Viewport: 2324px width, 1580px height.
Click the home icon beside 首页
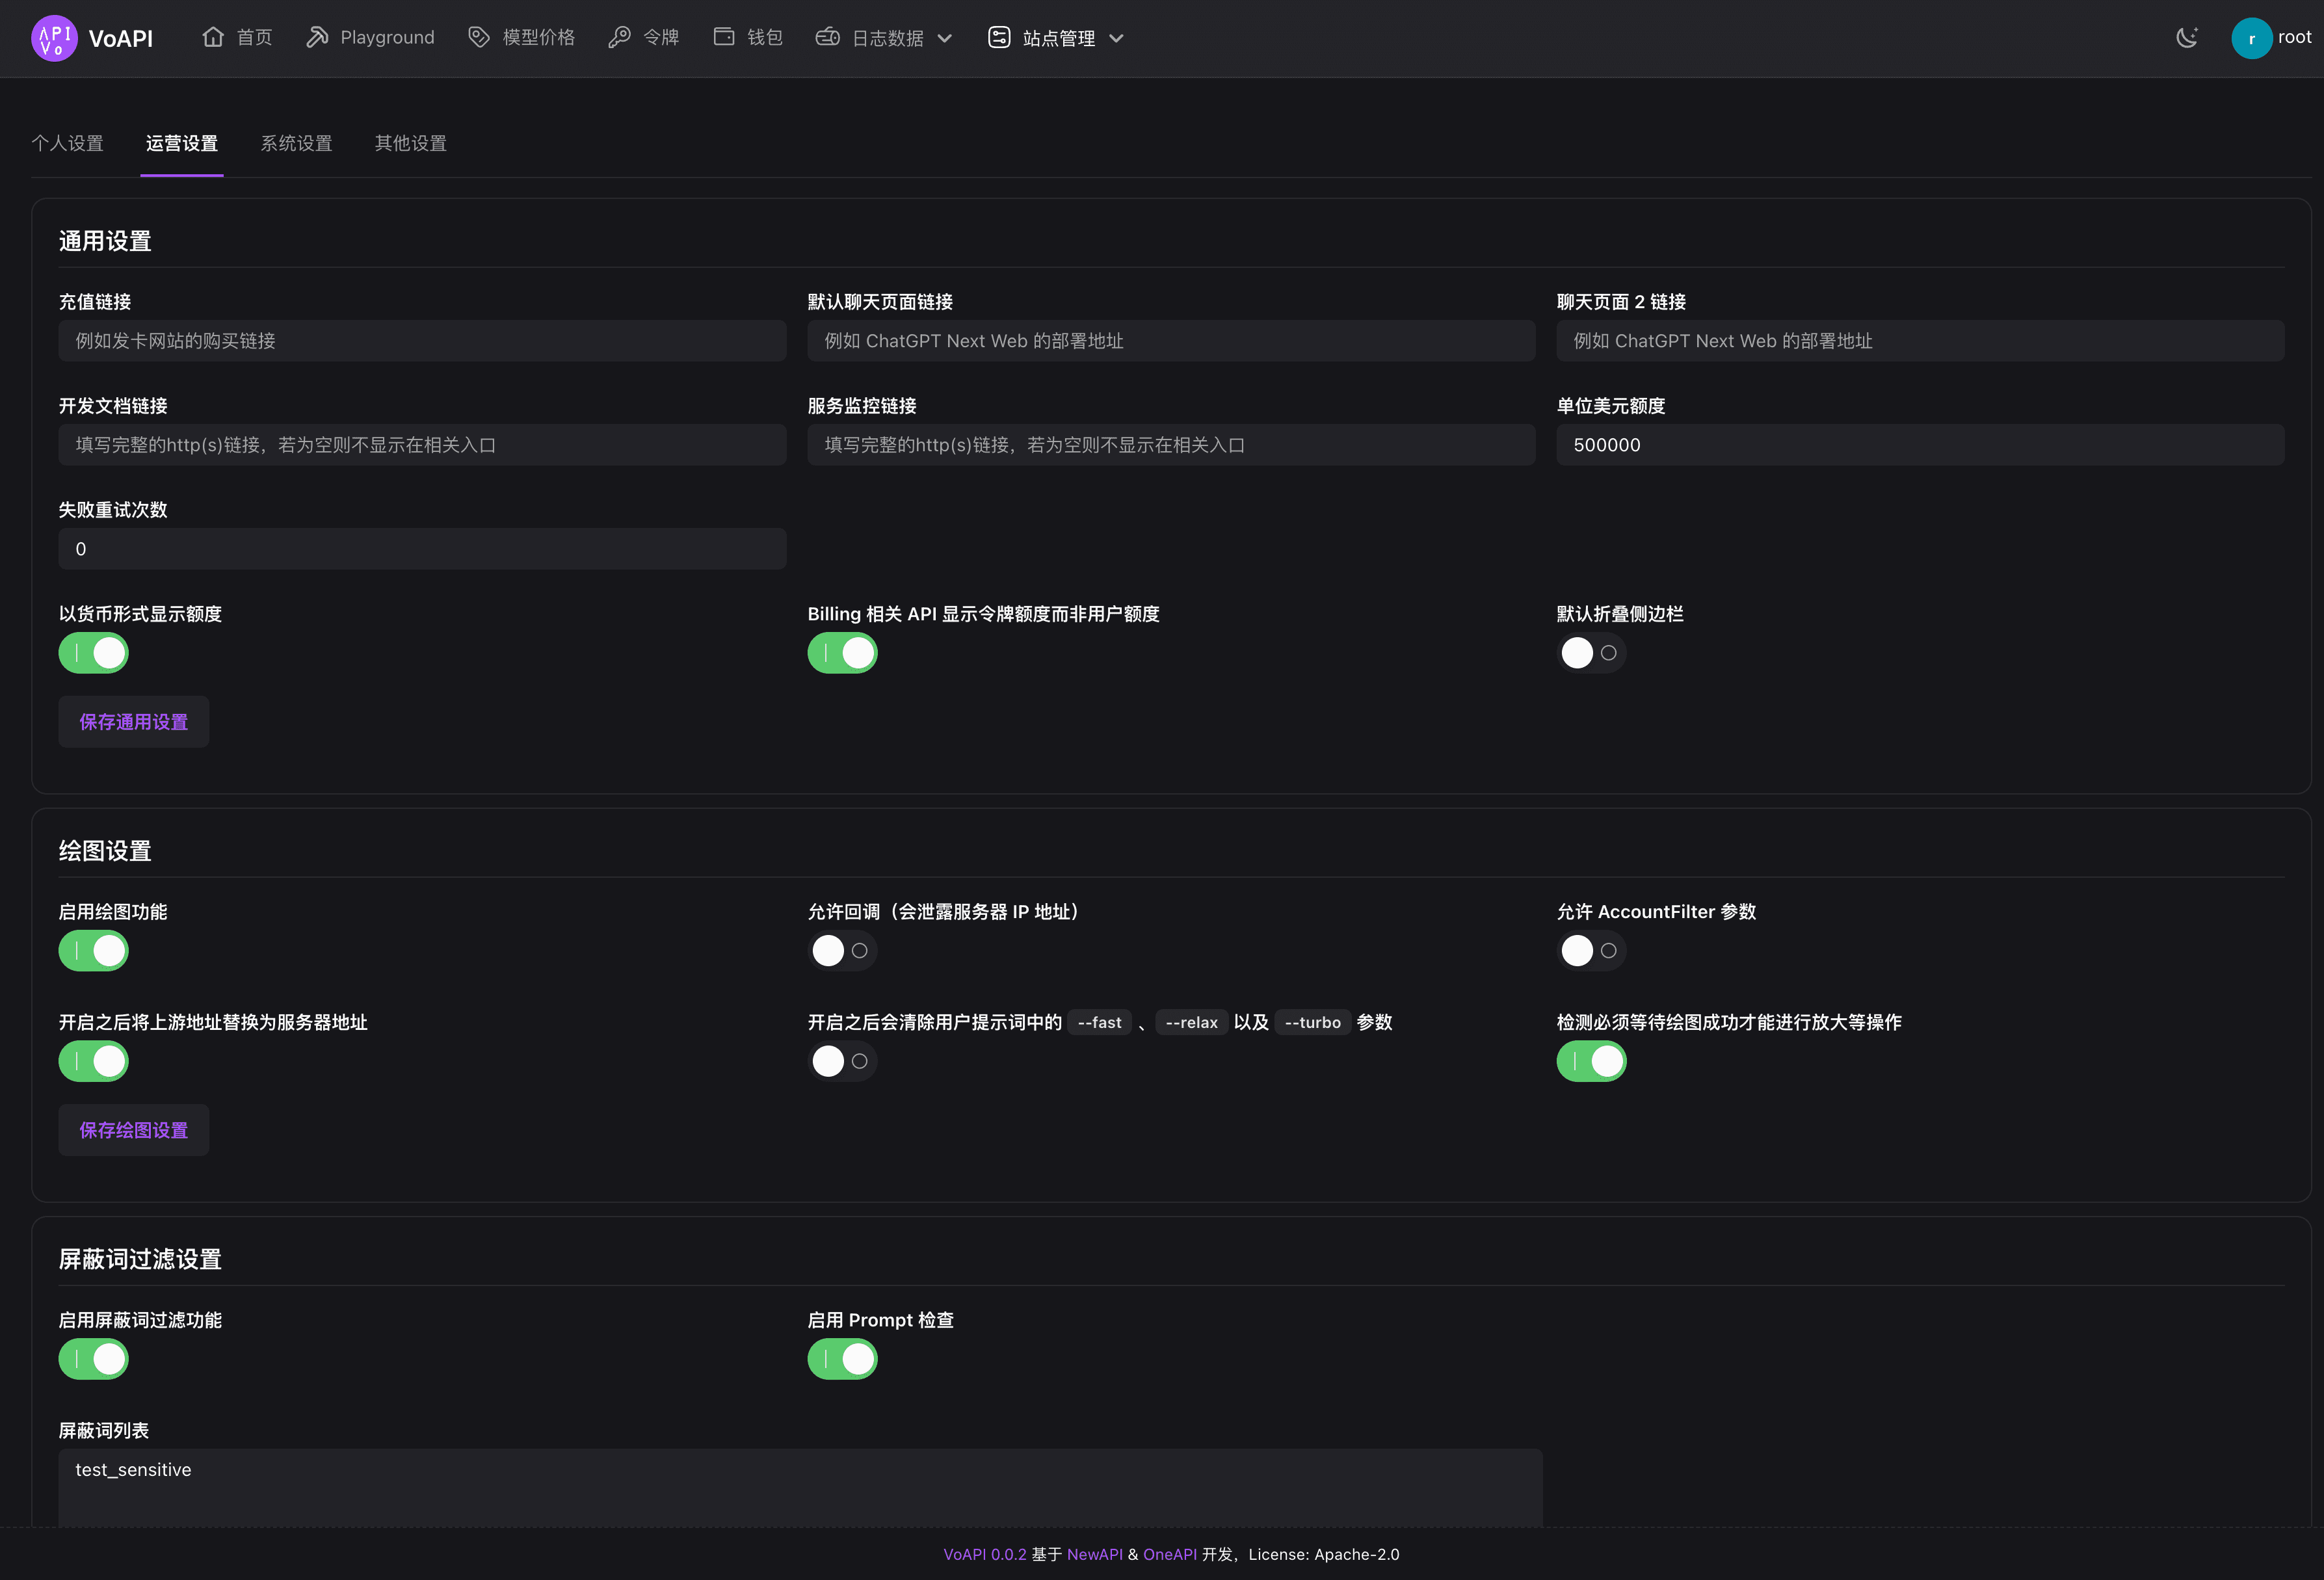pyautogui.click(x=212, y=37)
